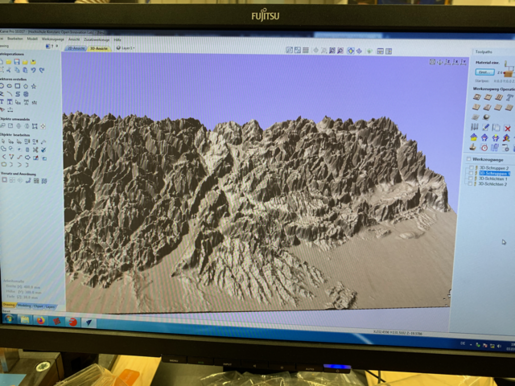This screenshot has height=386, width=515.
Task: Open an existing file via the folder icon
Action: click(9, 62)
